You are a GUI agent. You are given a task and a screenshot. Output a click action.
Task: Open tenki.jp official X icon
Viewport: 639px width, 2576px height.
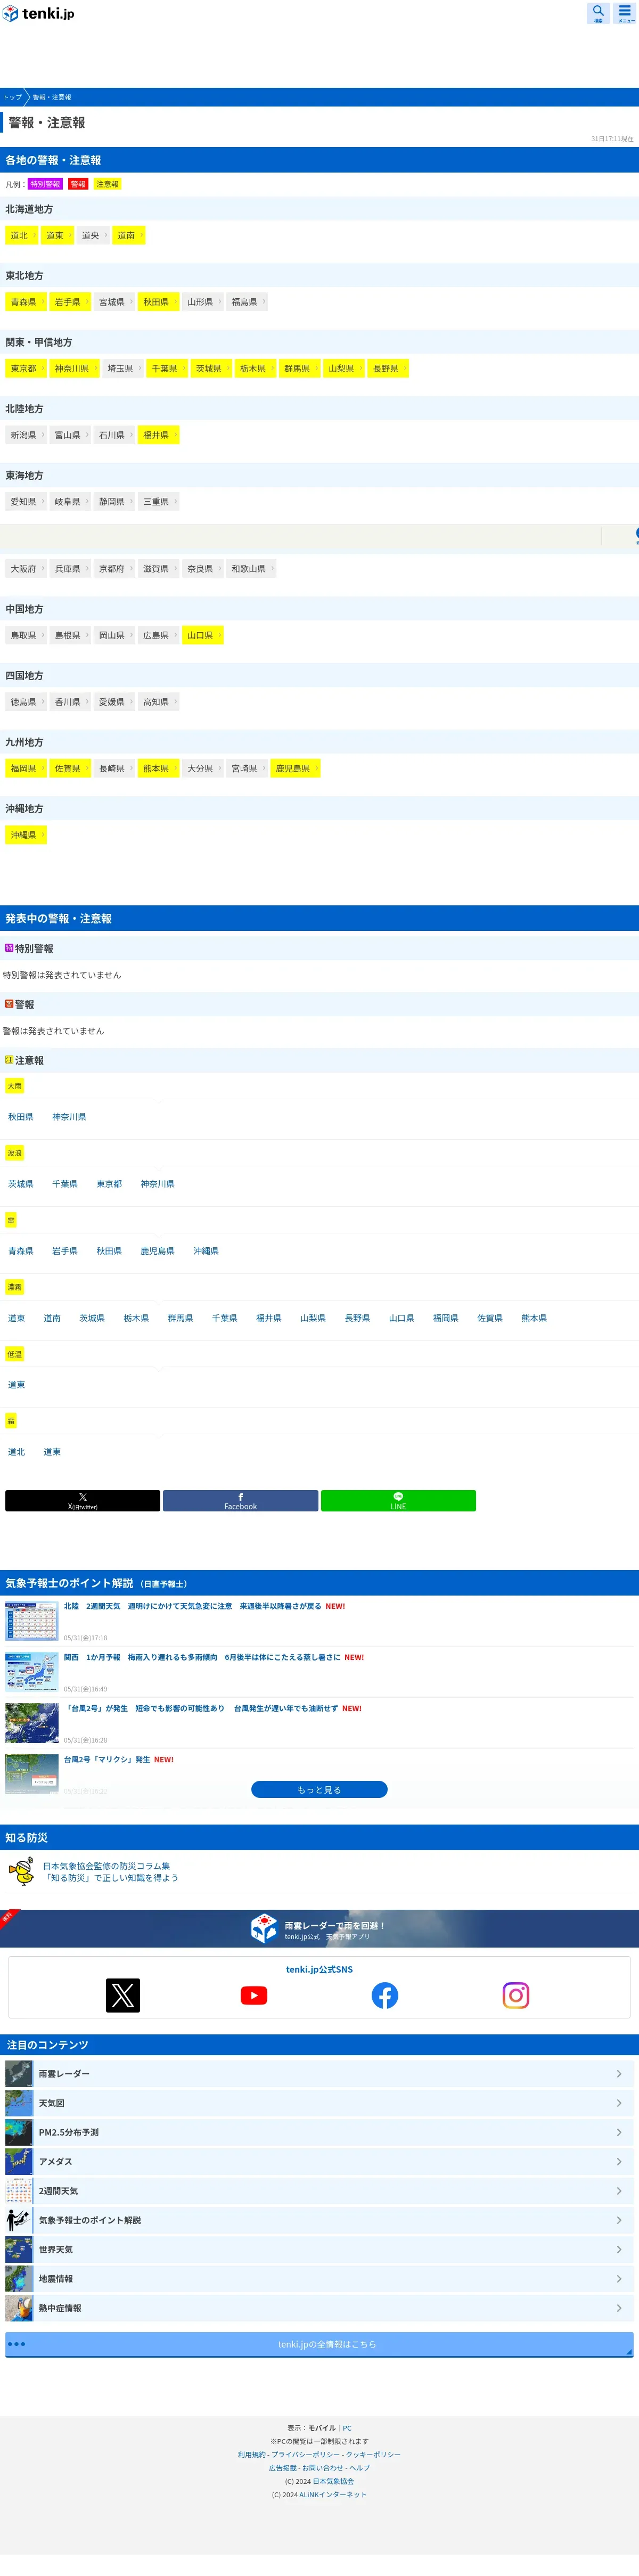[x=123, y=1995]
